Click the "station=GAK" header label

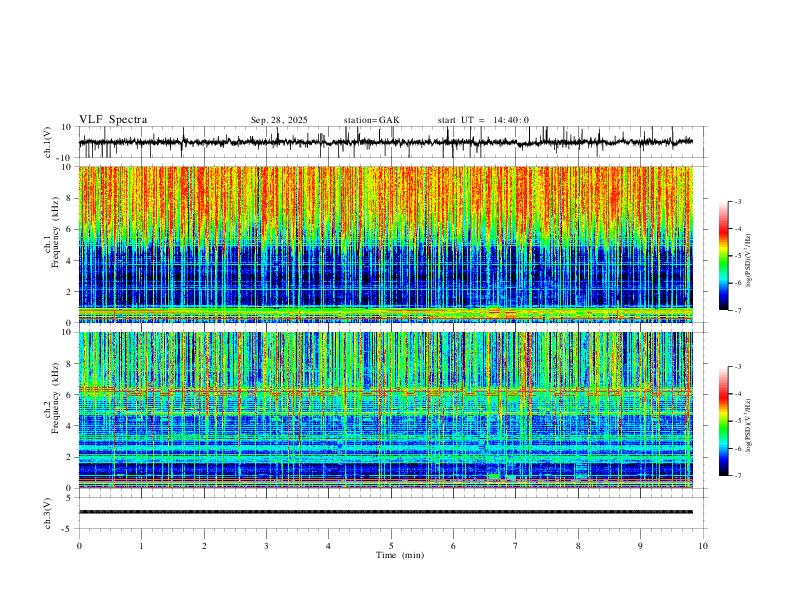tap(371, 120)
